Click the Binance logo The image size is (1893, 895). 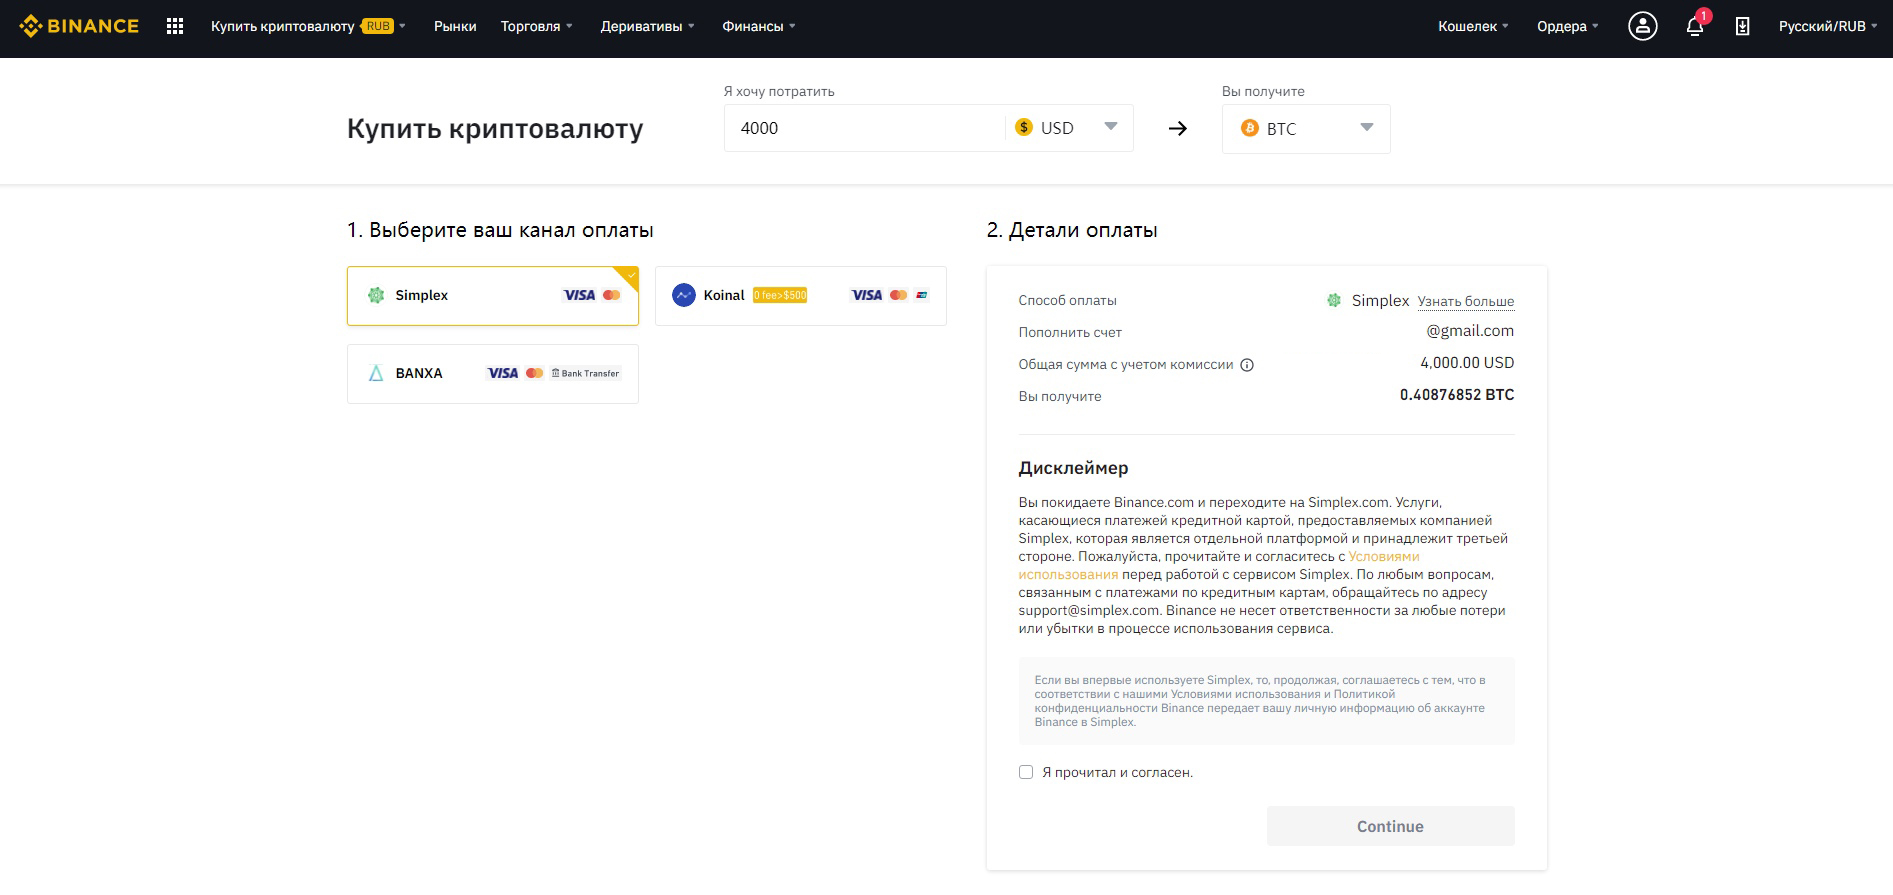click(x=79, y=26)
